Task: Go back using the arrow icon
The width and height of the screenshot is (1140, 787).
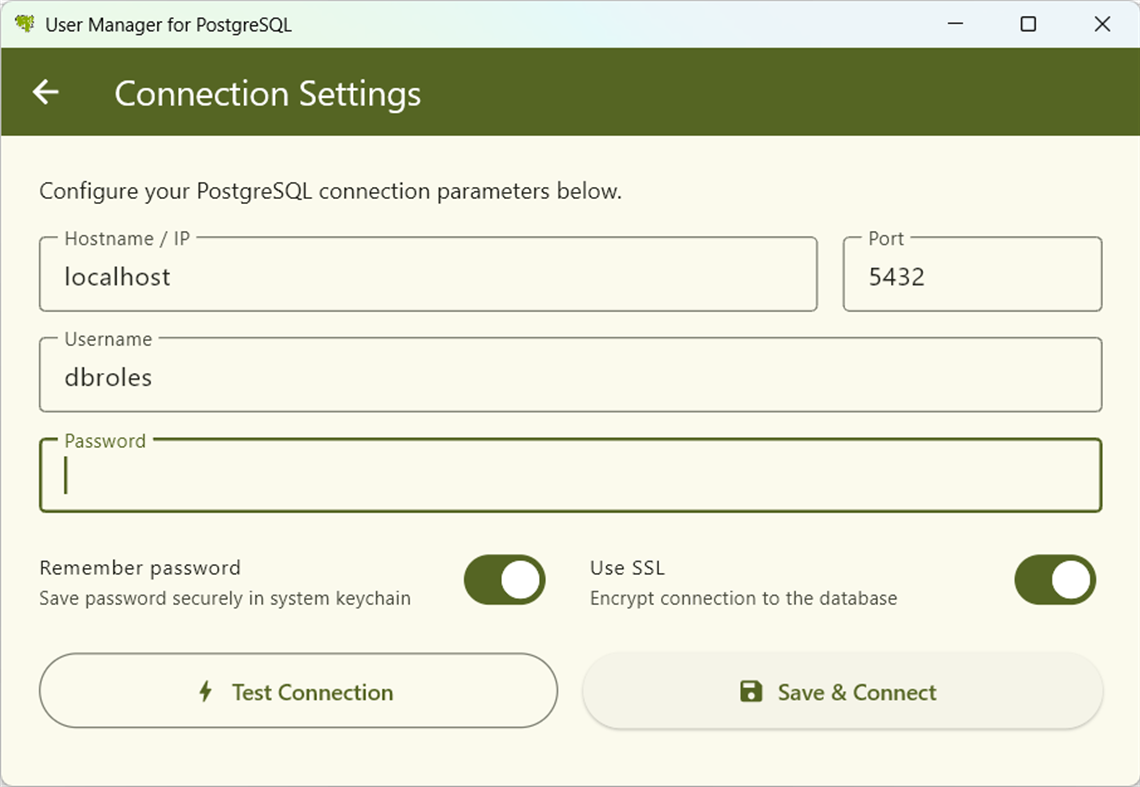Action: click(x=46, y=92)
